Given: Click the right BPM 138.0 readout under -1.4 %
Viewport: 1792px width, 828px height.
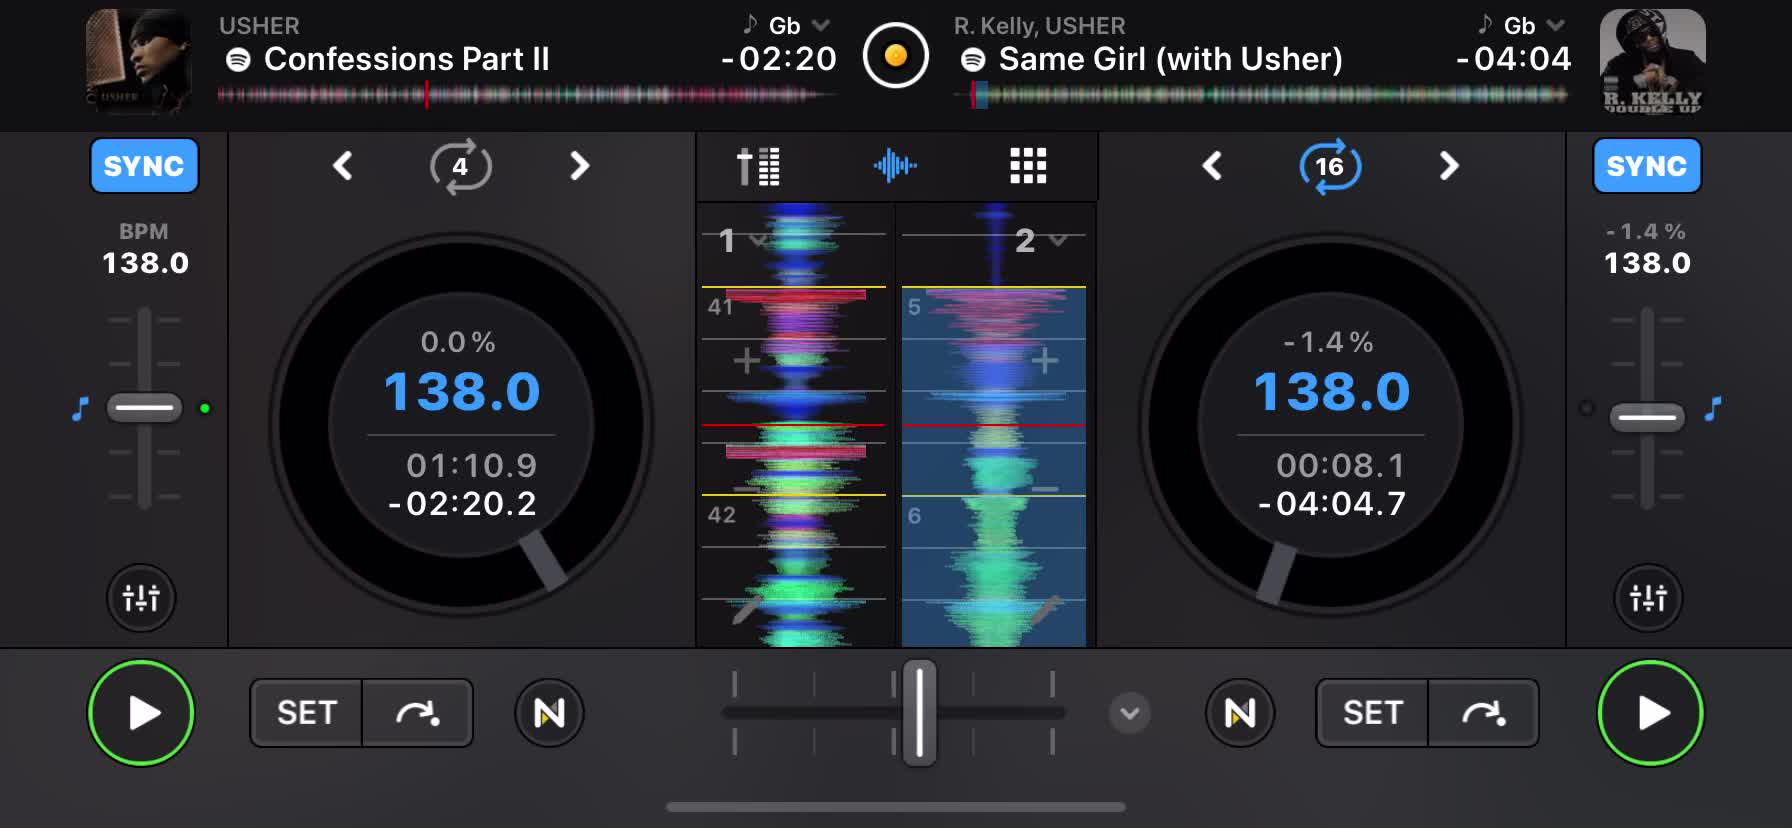Looking at the screenshot, I should 1647,263.
